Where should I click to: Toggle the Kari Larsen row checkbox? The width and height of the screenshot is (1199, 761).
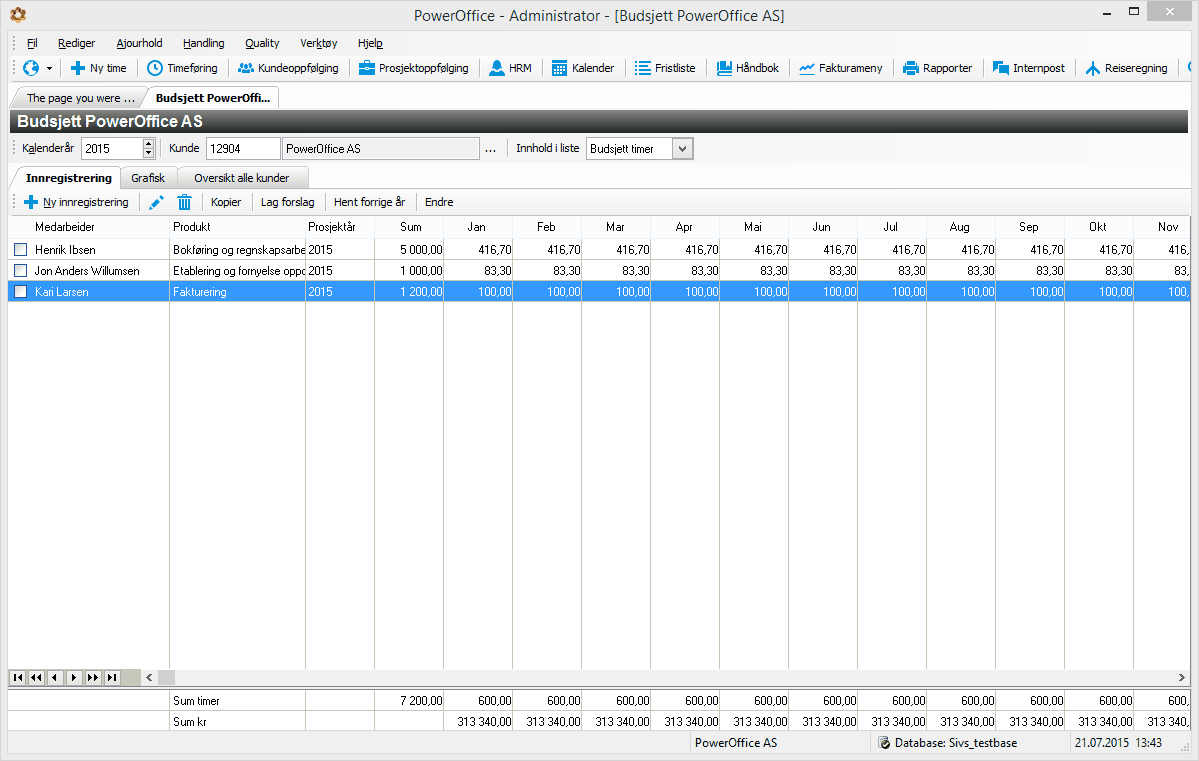(21, 291)
